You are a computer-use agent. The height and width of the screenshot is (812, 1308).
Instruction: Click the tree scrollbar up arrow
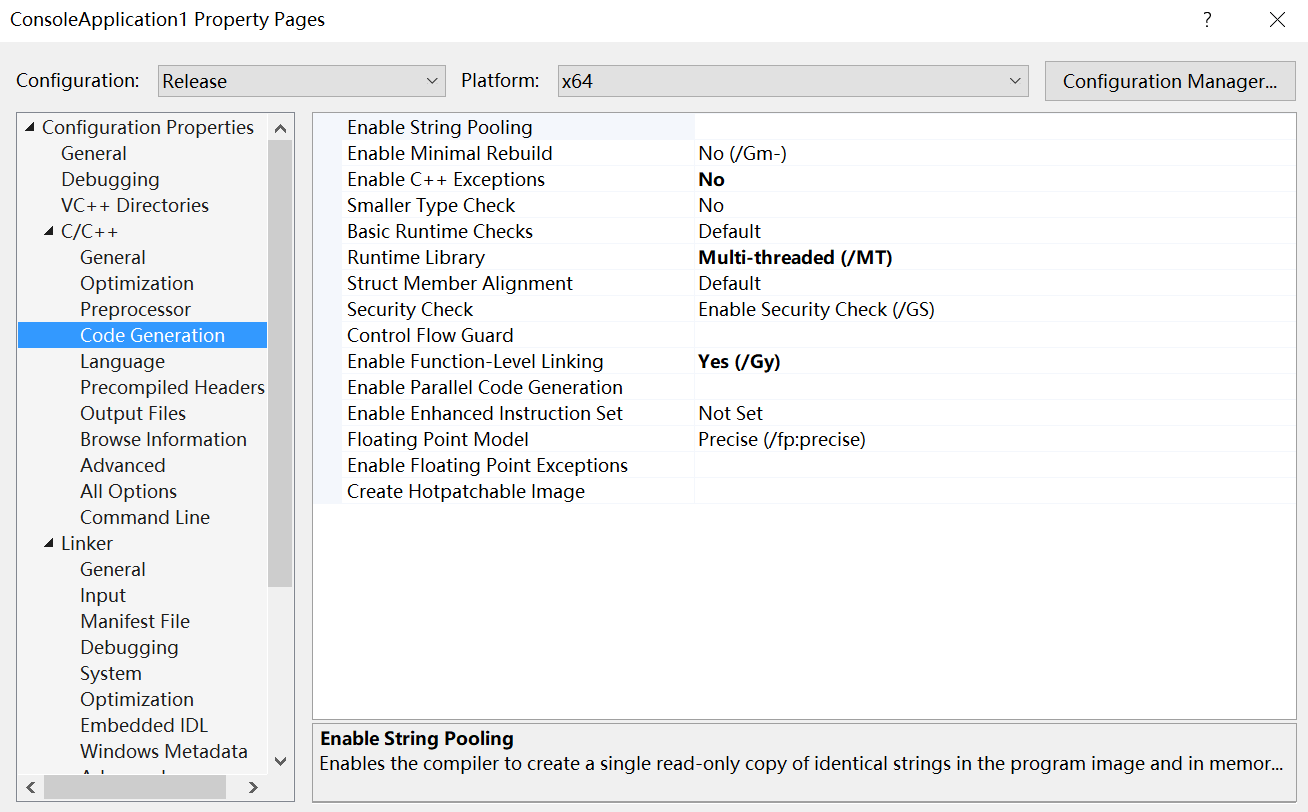tap(280, 127)
